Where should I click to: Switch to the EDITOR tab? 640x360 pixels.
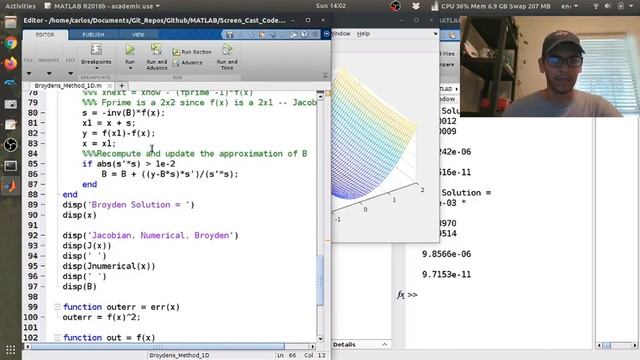45,35
